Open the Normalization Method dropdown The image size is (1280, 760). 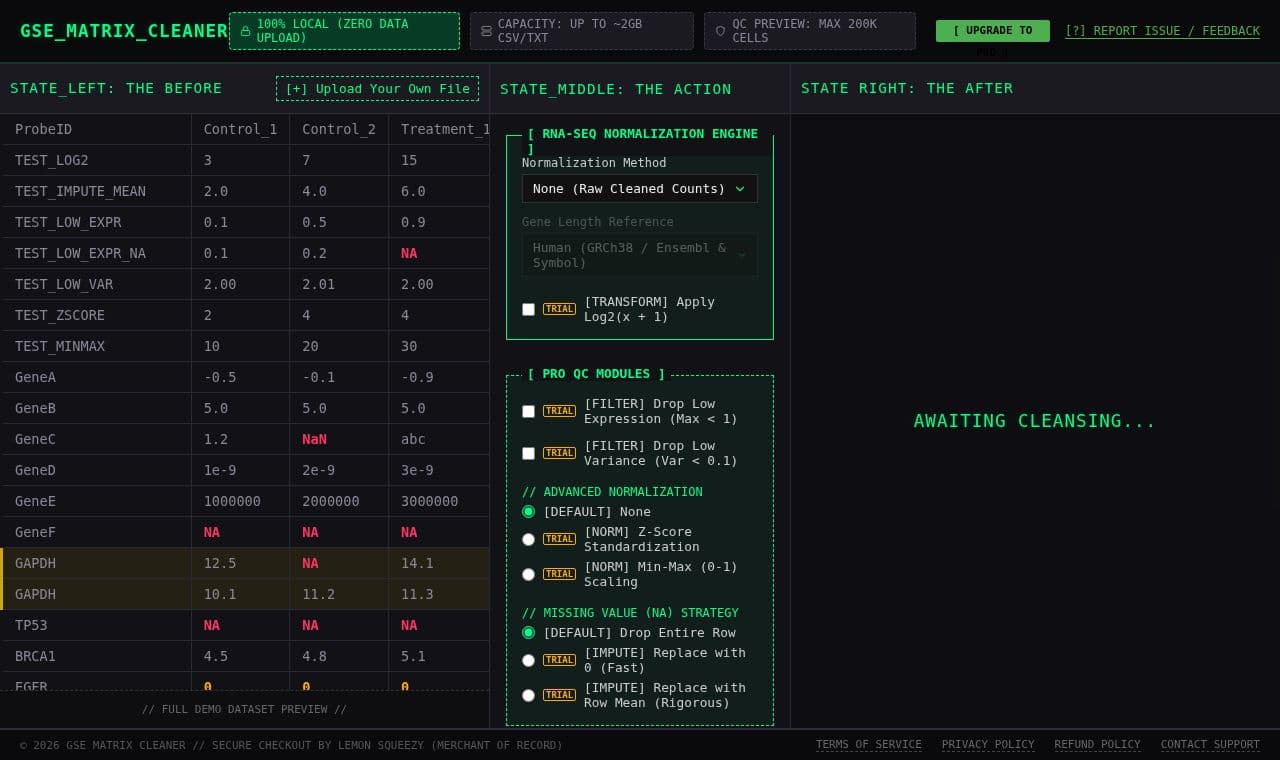(640, 189)
